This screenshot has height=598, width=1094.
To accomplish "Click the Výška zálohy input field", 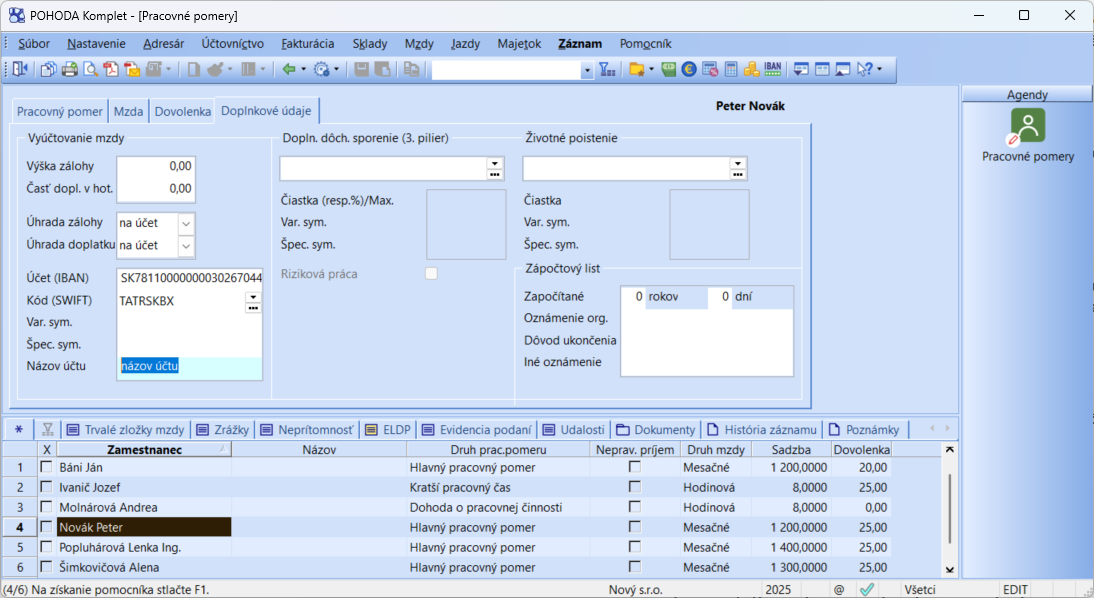I will pos(155,166).
